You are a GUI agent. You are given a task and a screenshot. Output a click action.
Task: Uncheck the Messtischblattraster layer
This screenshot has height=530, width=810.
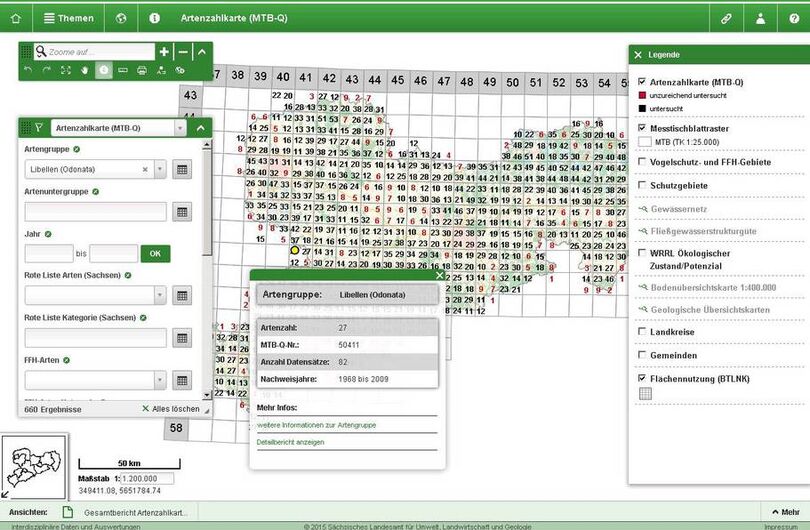642,128
